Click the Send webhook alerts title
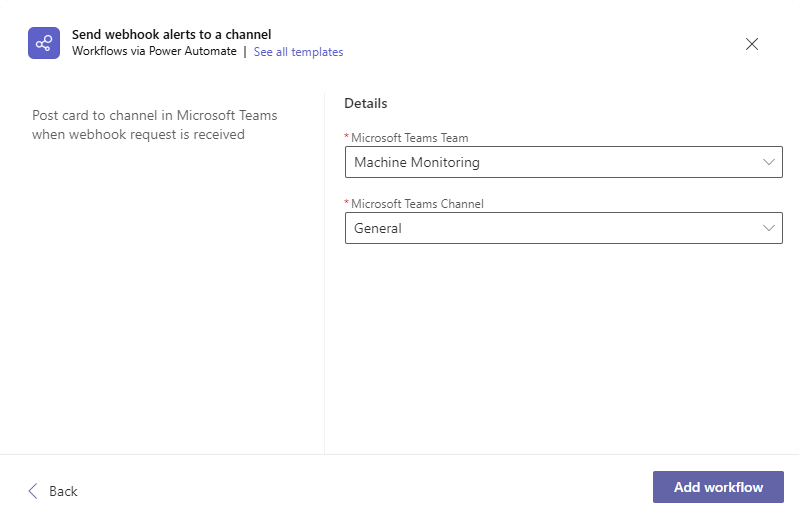 (x=172, y=34)
